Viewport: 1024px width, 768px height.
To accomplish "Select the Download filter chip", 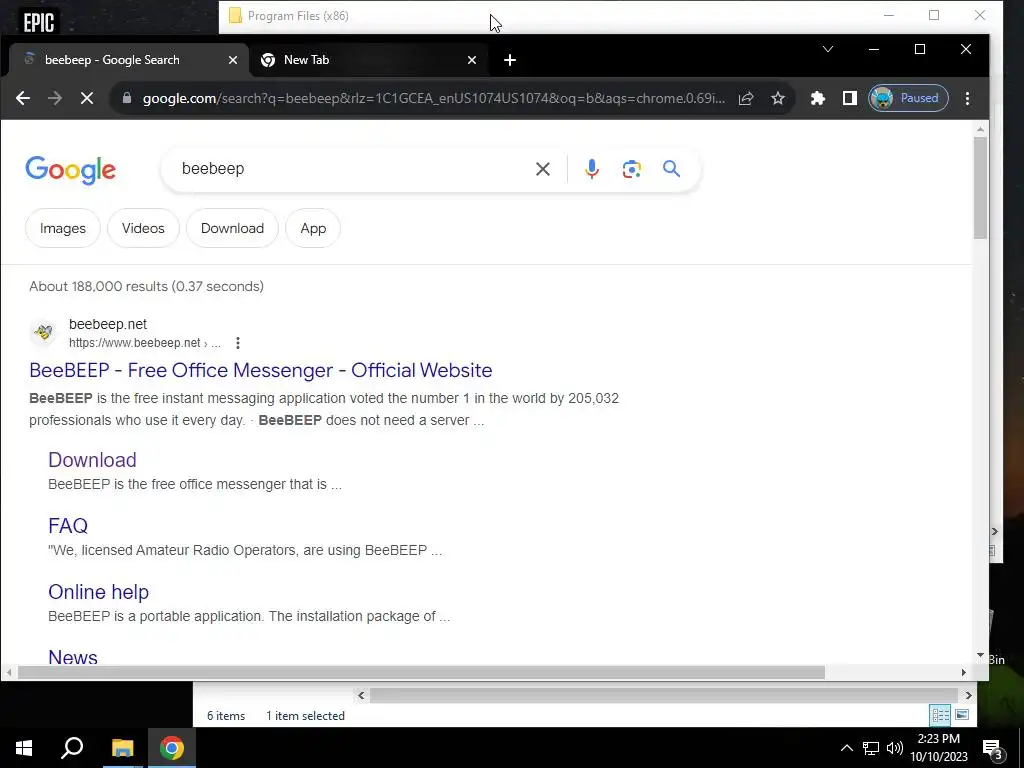I will [232, 229].
